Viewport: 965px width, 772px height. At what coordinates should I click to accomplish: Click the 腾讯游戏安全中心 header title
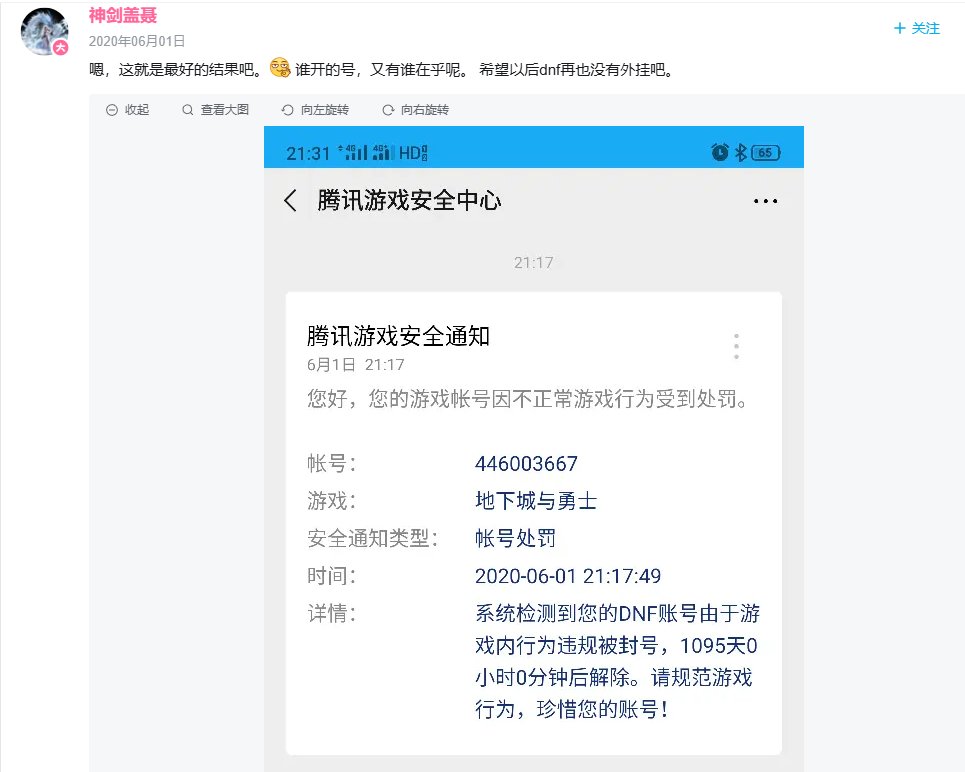tap(409, 201)
